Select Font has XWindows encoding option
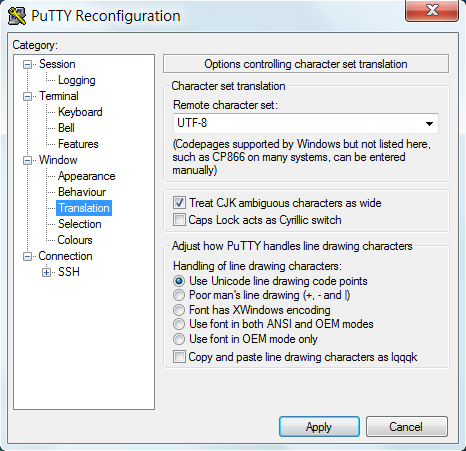 (179, 310)
